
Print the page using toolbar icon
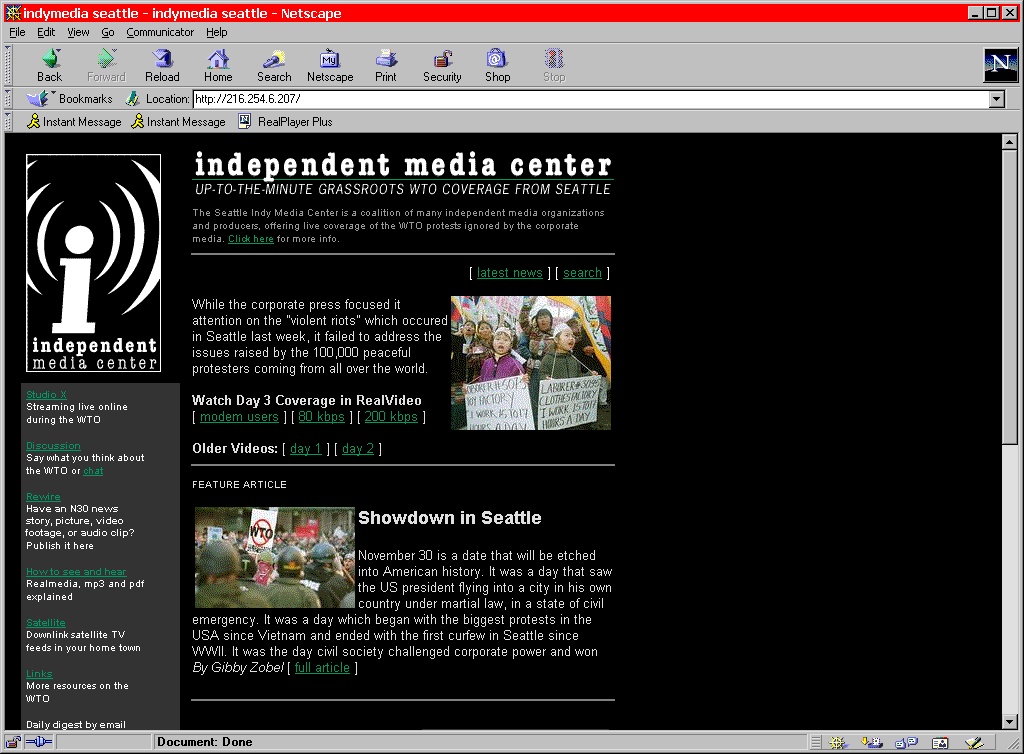386,65
